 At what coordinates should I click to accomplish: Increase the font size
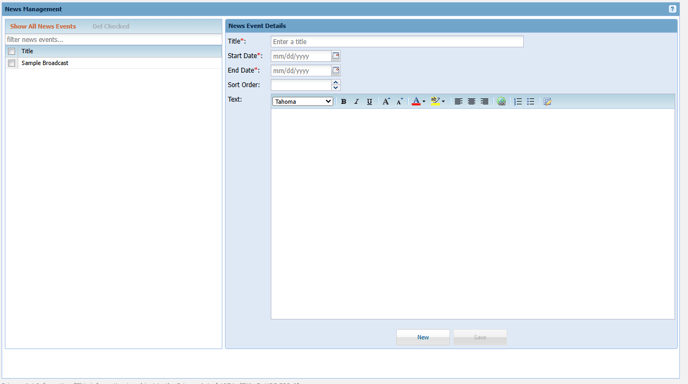[386, 101]
